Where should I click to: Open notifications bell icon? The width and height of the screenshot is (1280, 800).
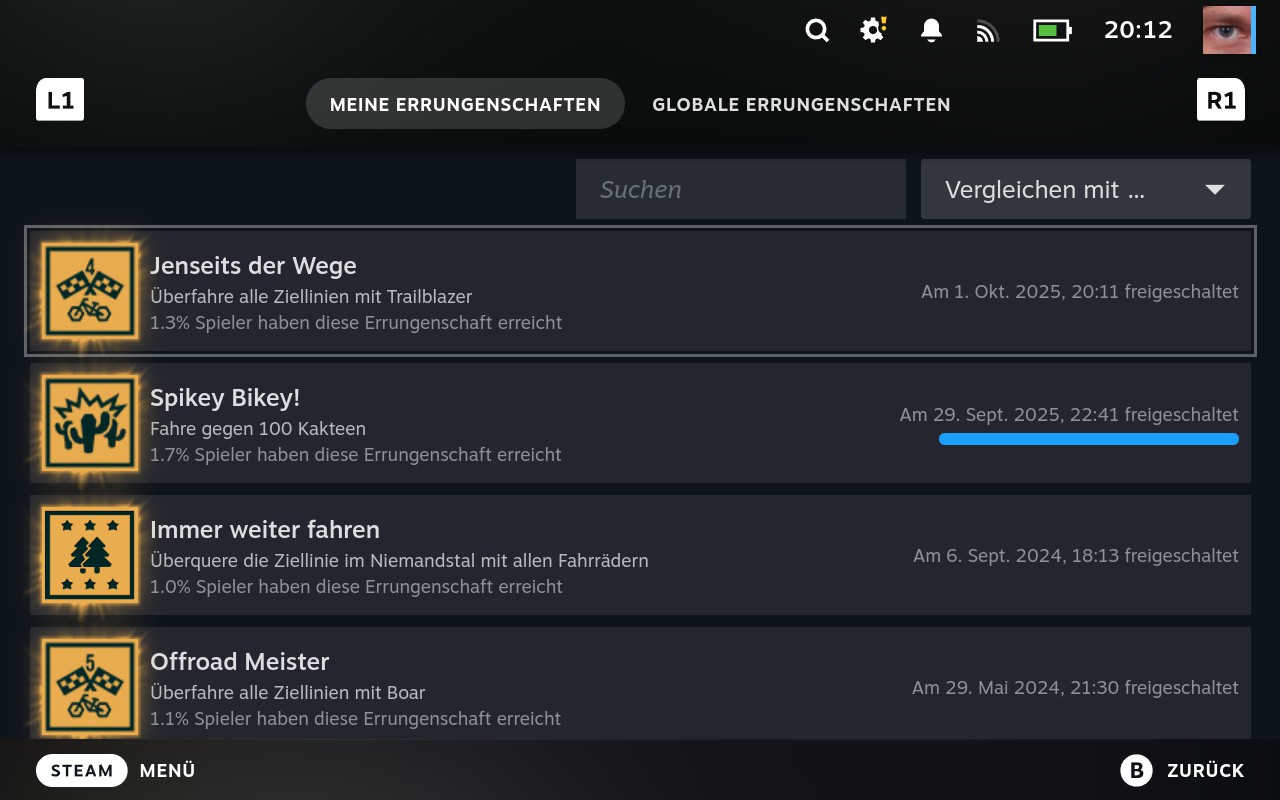pos(931,31)
